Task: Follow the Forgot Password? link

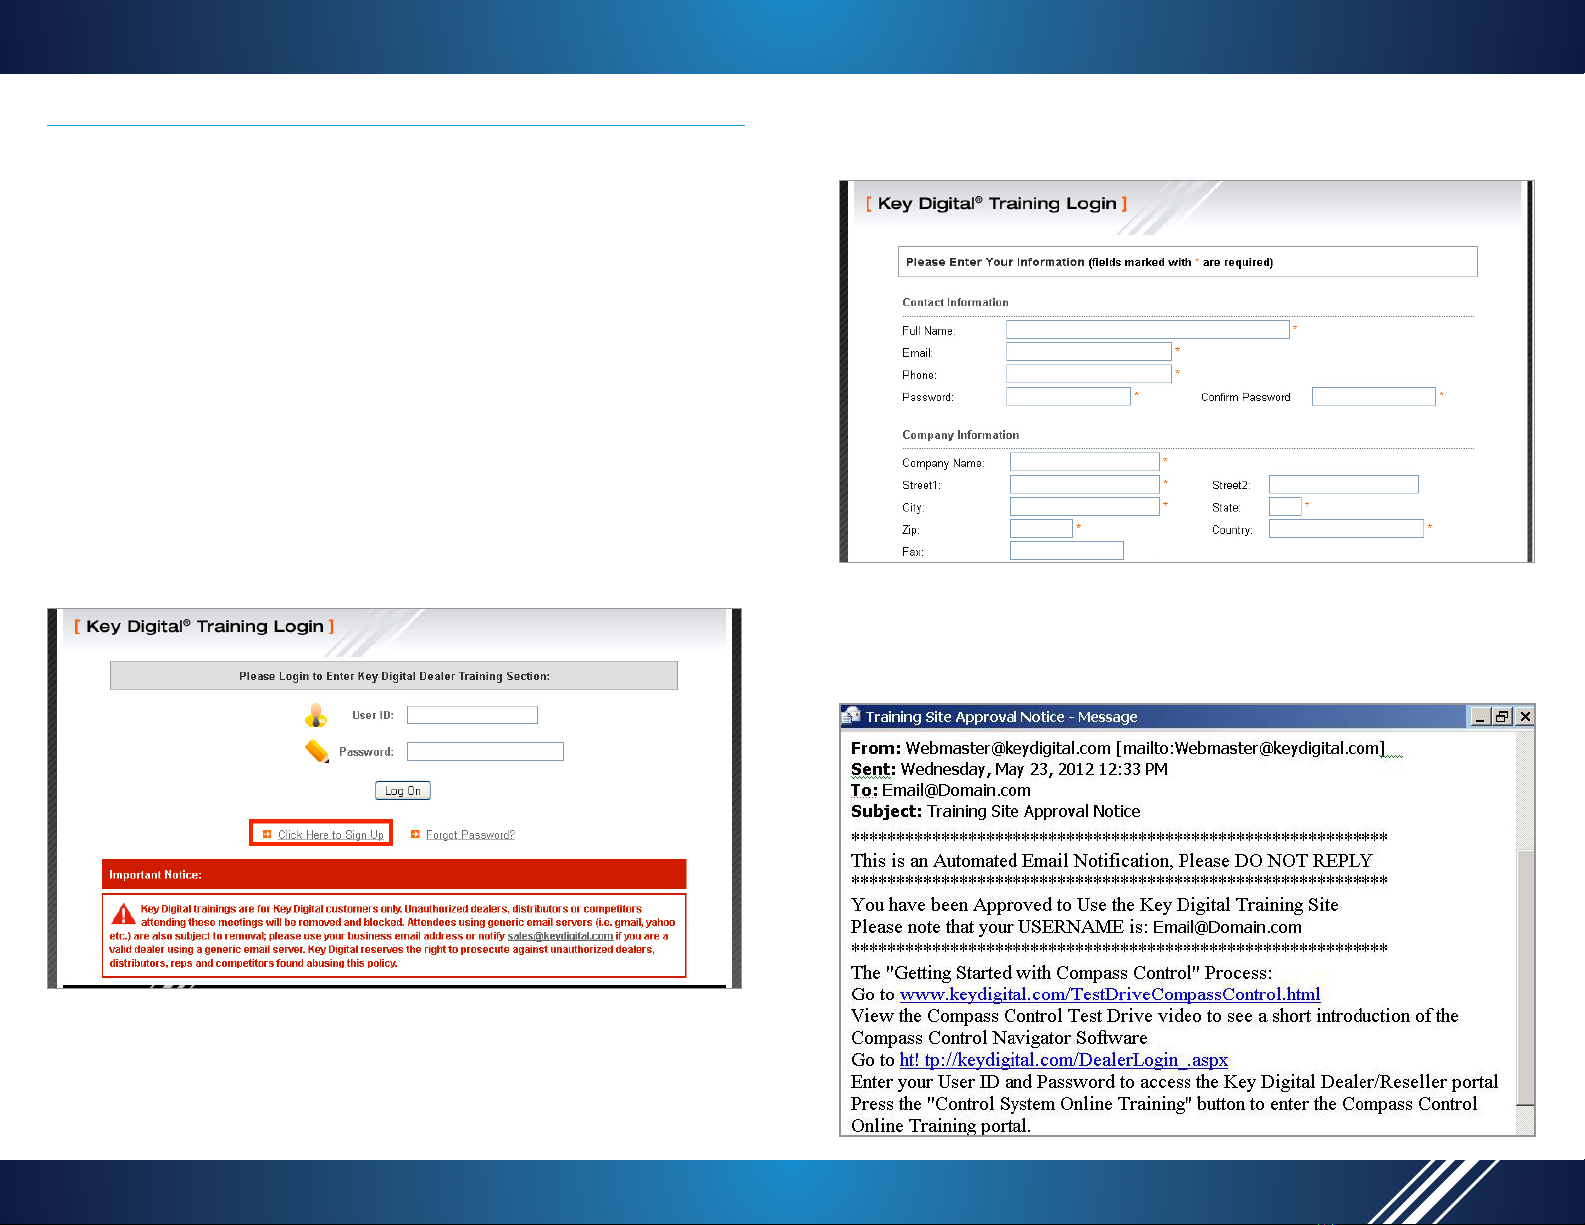Action: [470, 835]
